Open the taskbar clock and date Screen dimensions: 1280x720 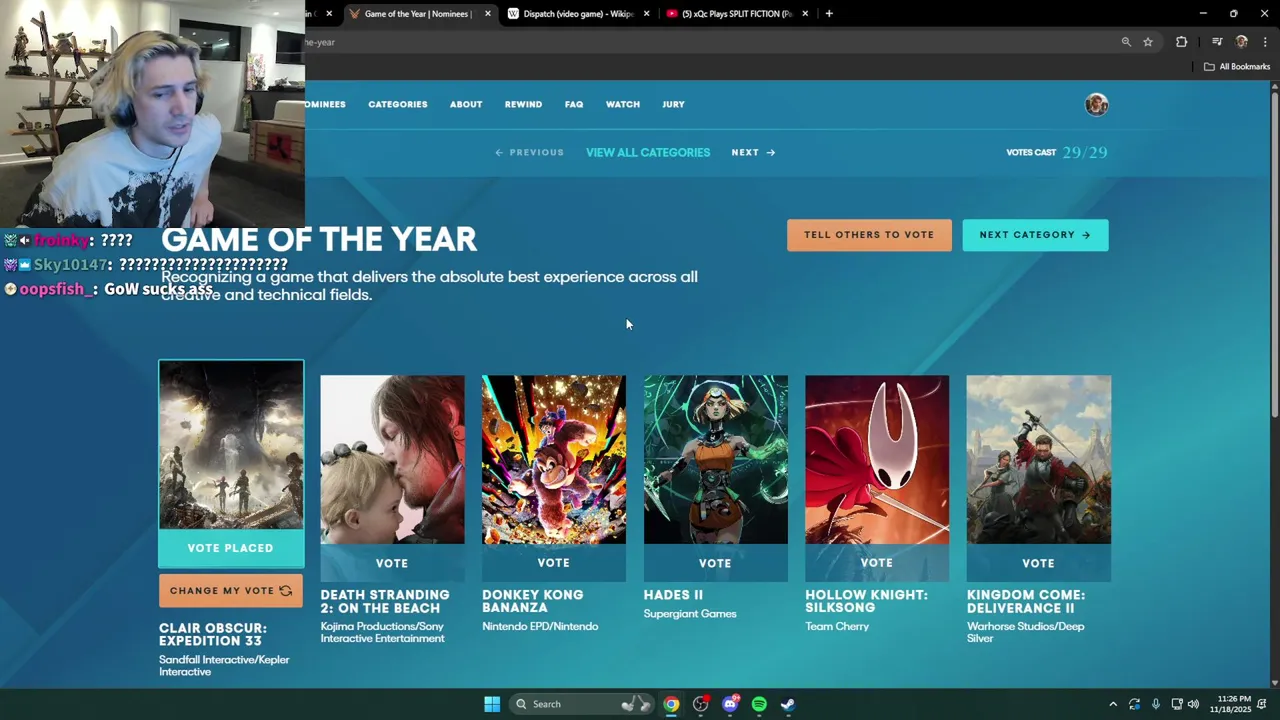tap(1230, 704)
